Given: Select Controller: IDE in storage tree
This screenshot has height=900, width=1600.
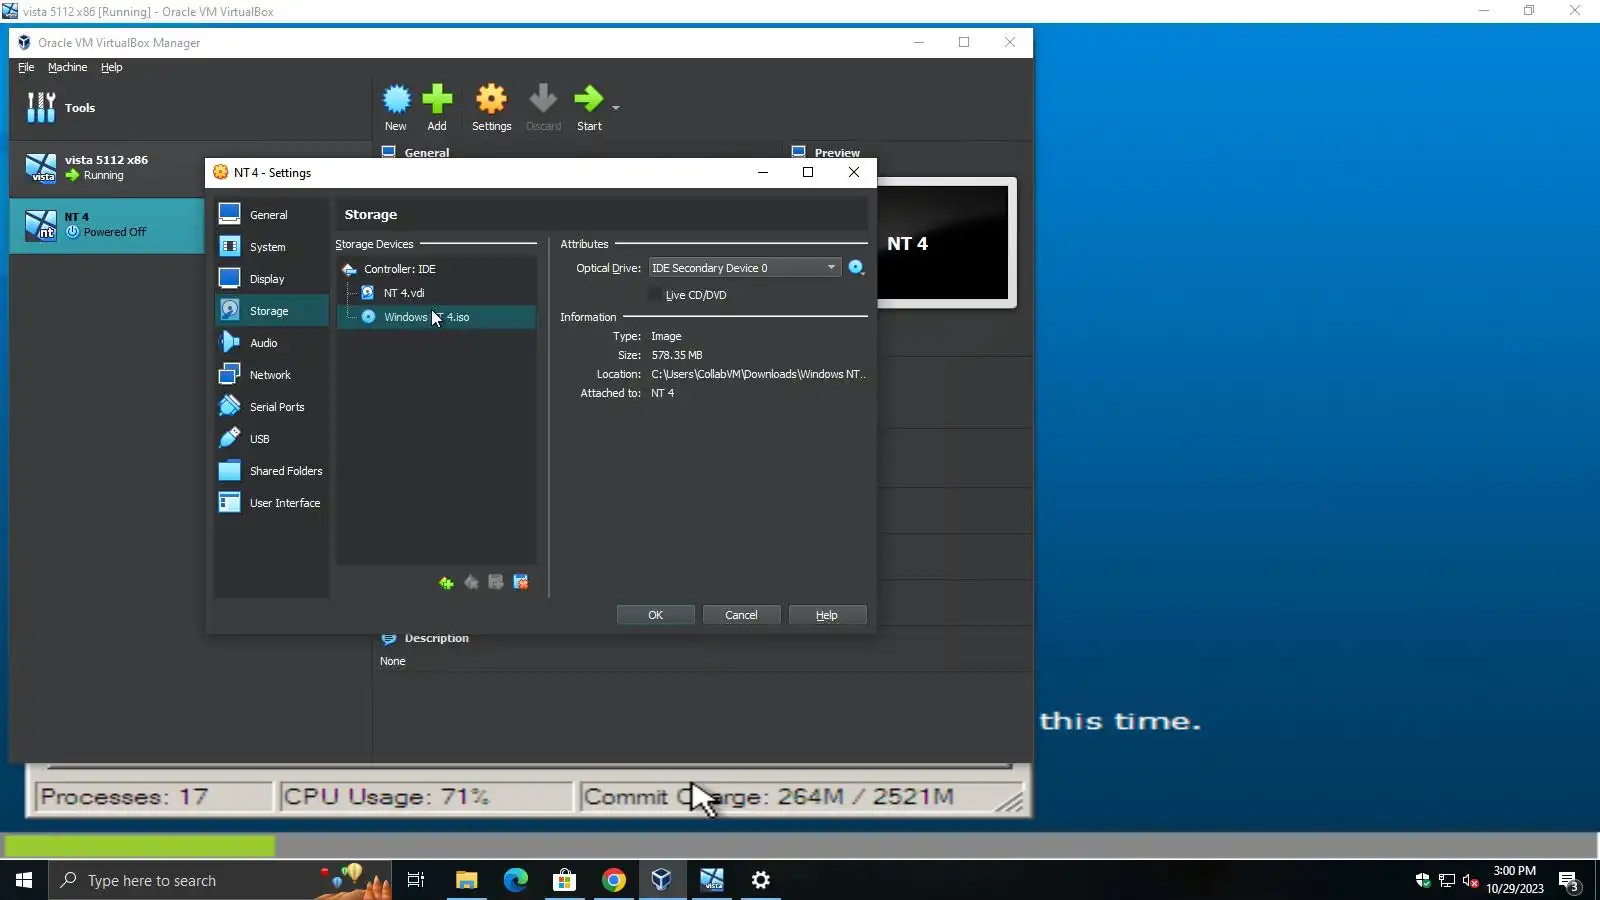Looking at the screenshot, I should tap(436, 269).
